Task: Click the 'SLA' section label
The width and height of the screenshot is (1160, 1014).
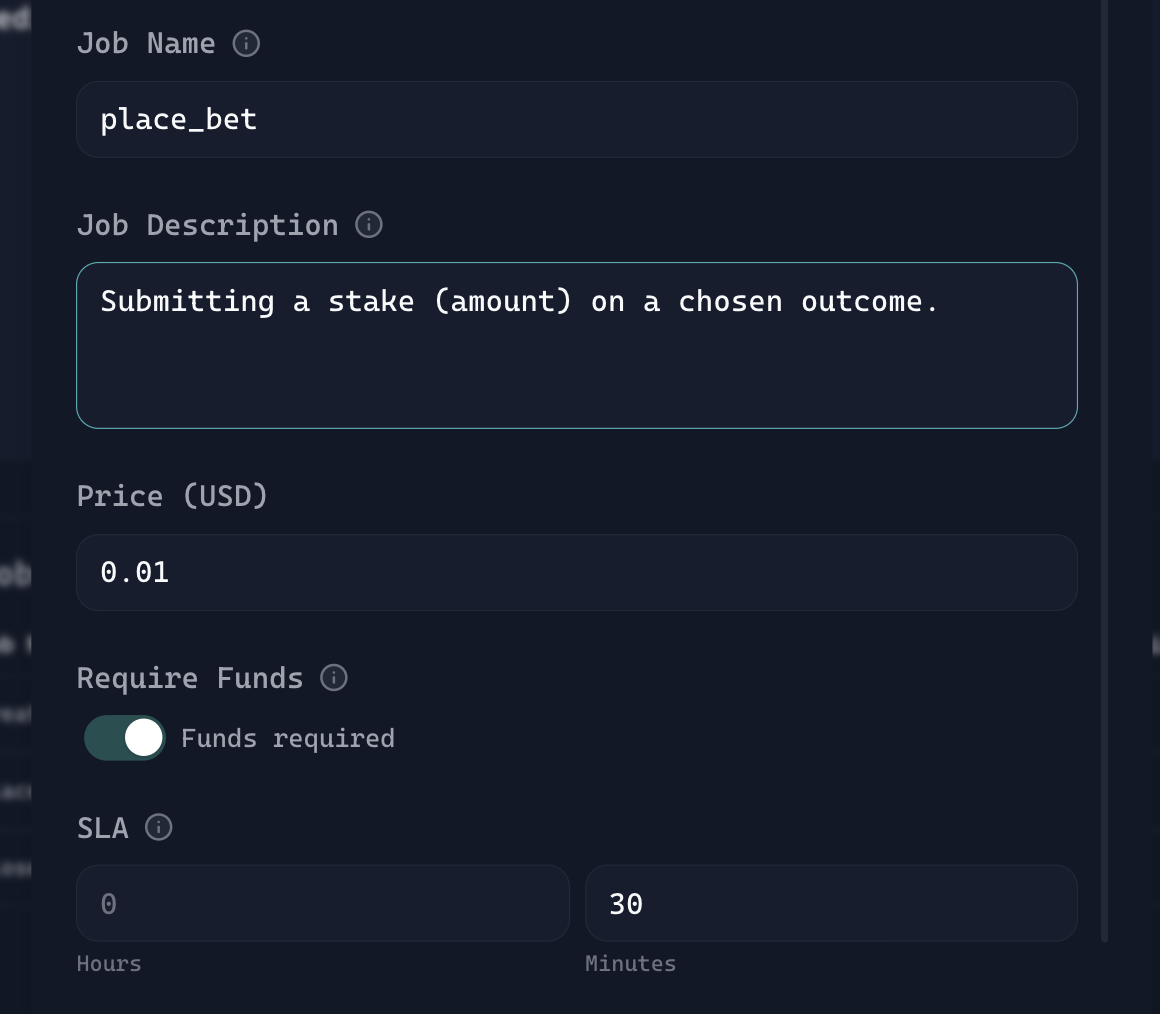Action: tap(103, 828)
